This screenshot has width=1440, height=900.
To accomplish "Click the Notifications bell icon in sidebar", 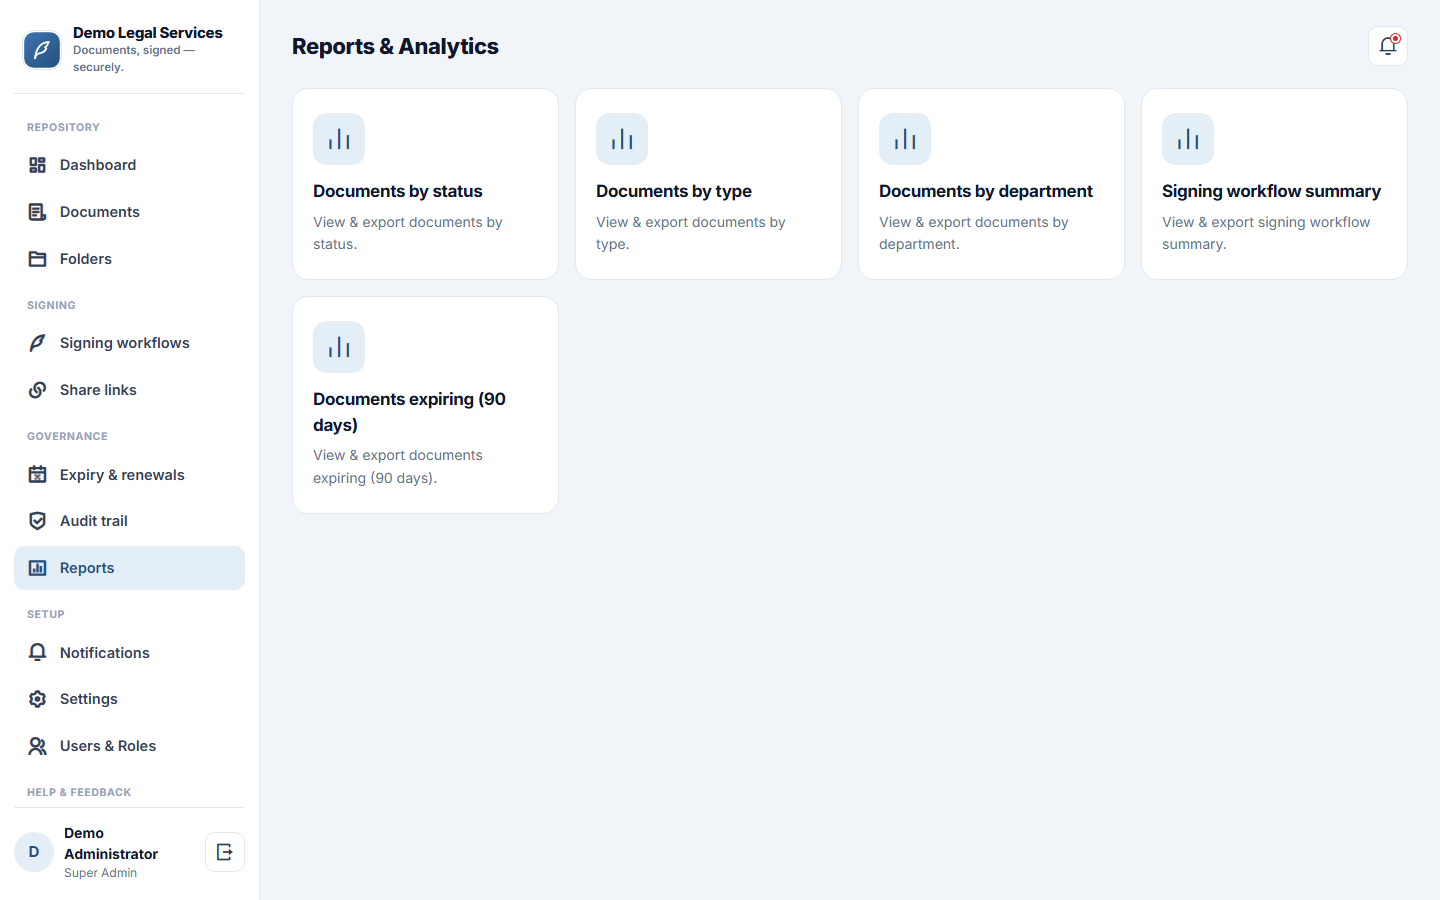I will [38, 653].
